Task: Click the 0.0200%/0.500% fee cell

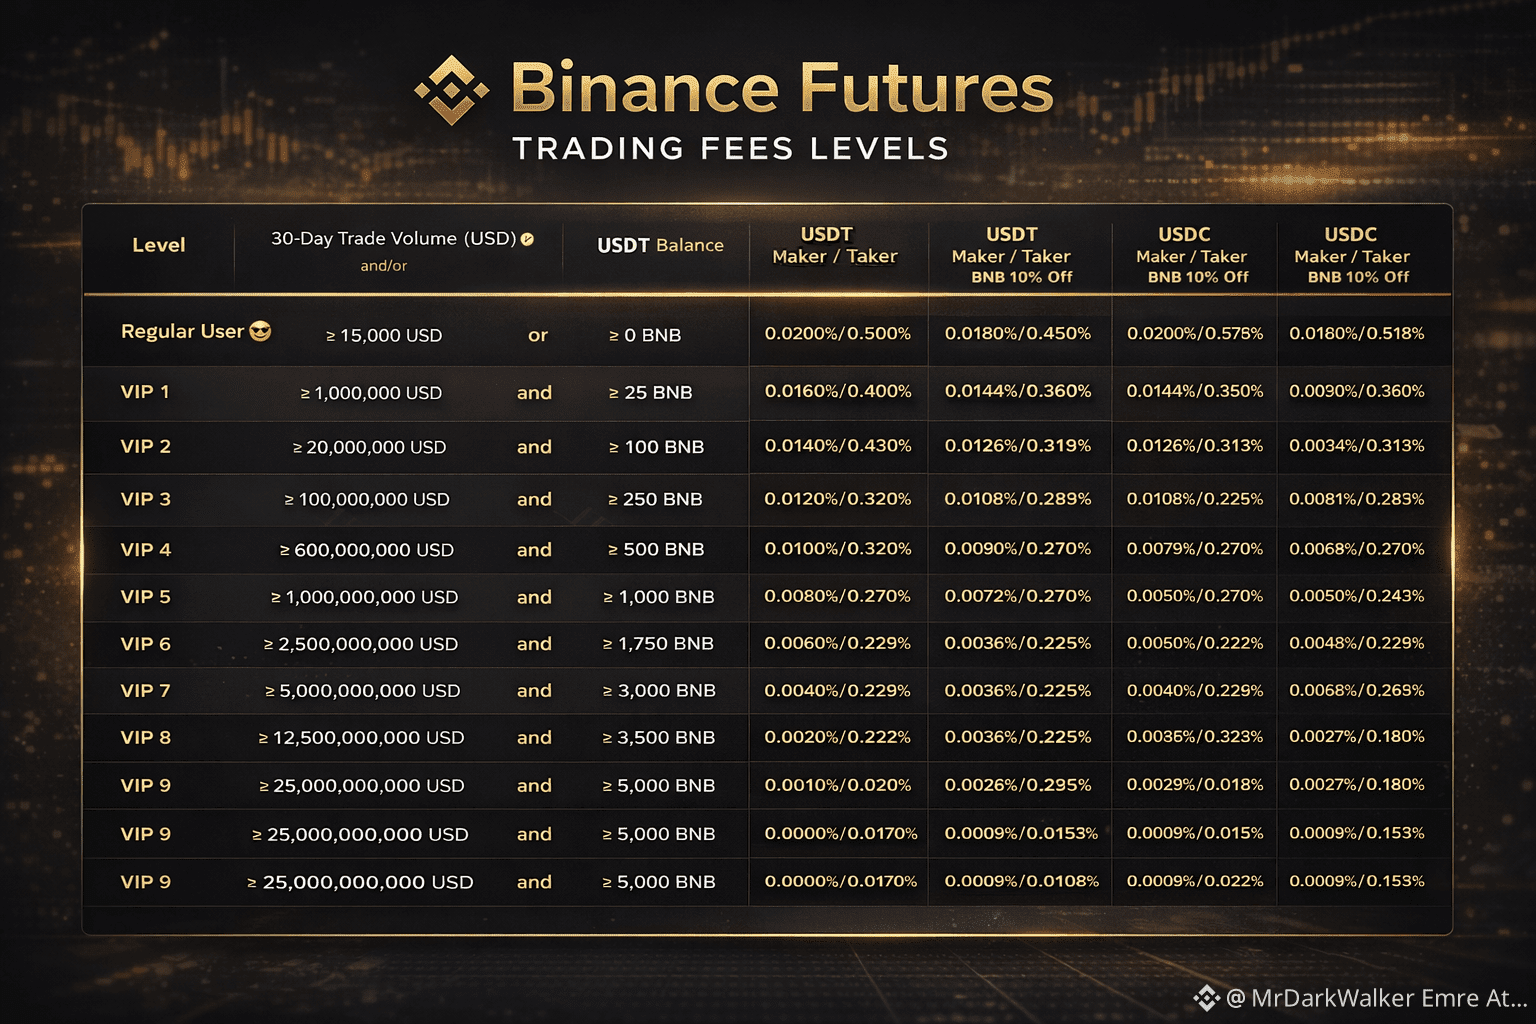Action: tap(838, 333)
